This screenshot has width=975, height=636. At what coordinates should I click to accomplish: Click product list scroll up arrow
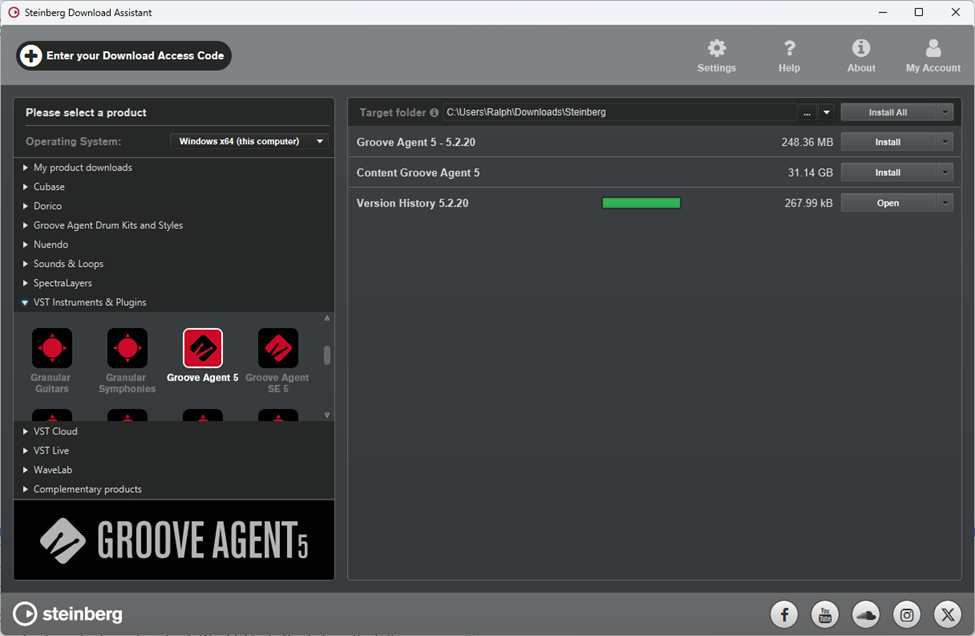click(x=327, y=318)
